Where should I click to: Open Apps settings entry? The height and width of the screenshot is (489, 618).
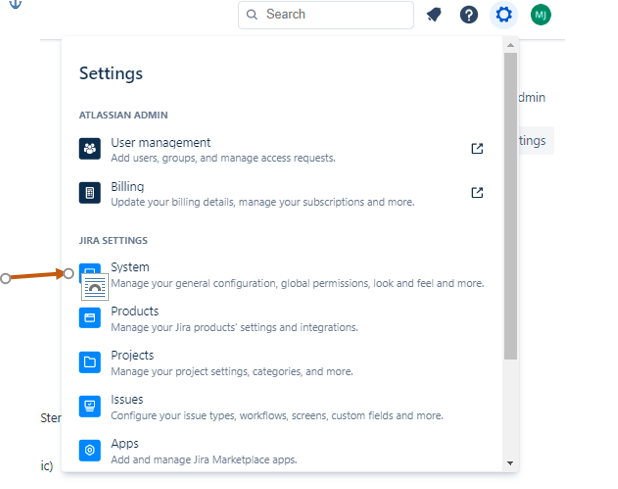coord(281,452)
